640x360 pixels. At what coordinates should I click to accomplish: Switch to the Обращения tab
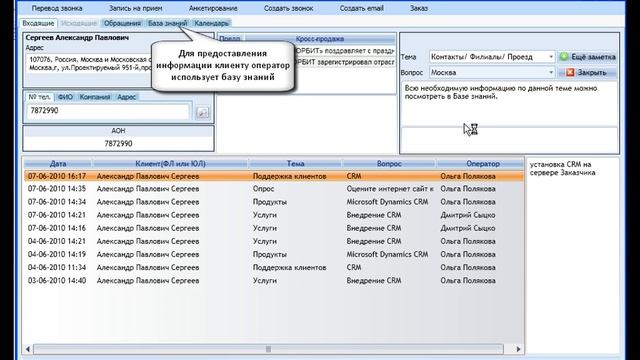click(122, 23)
